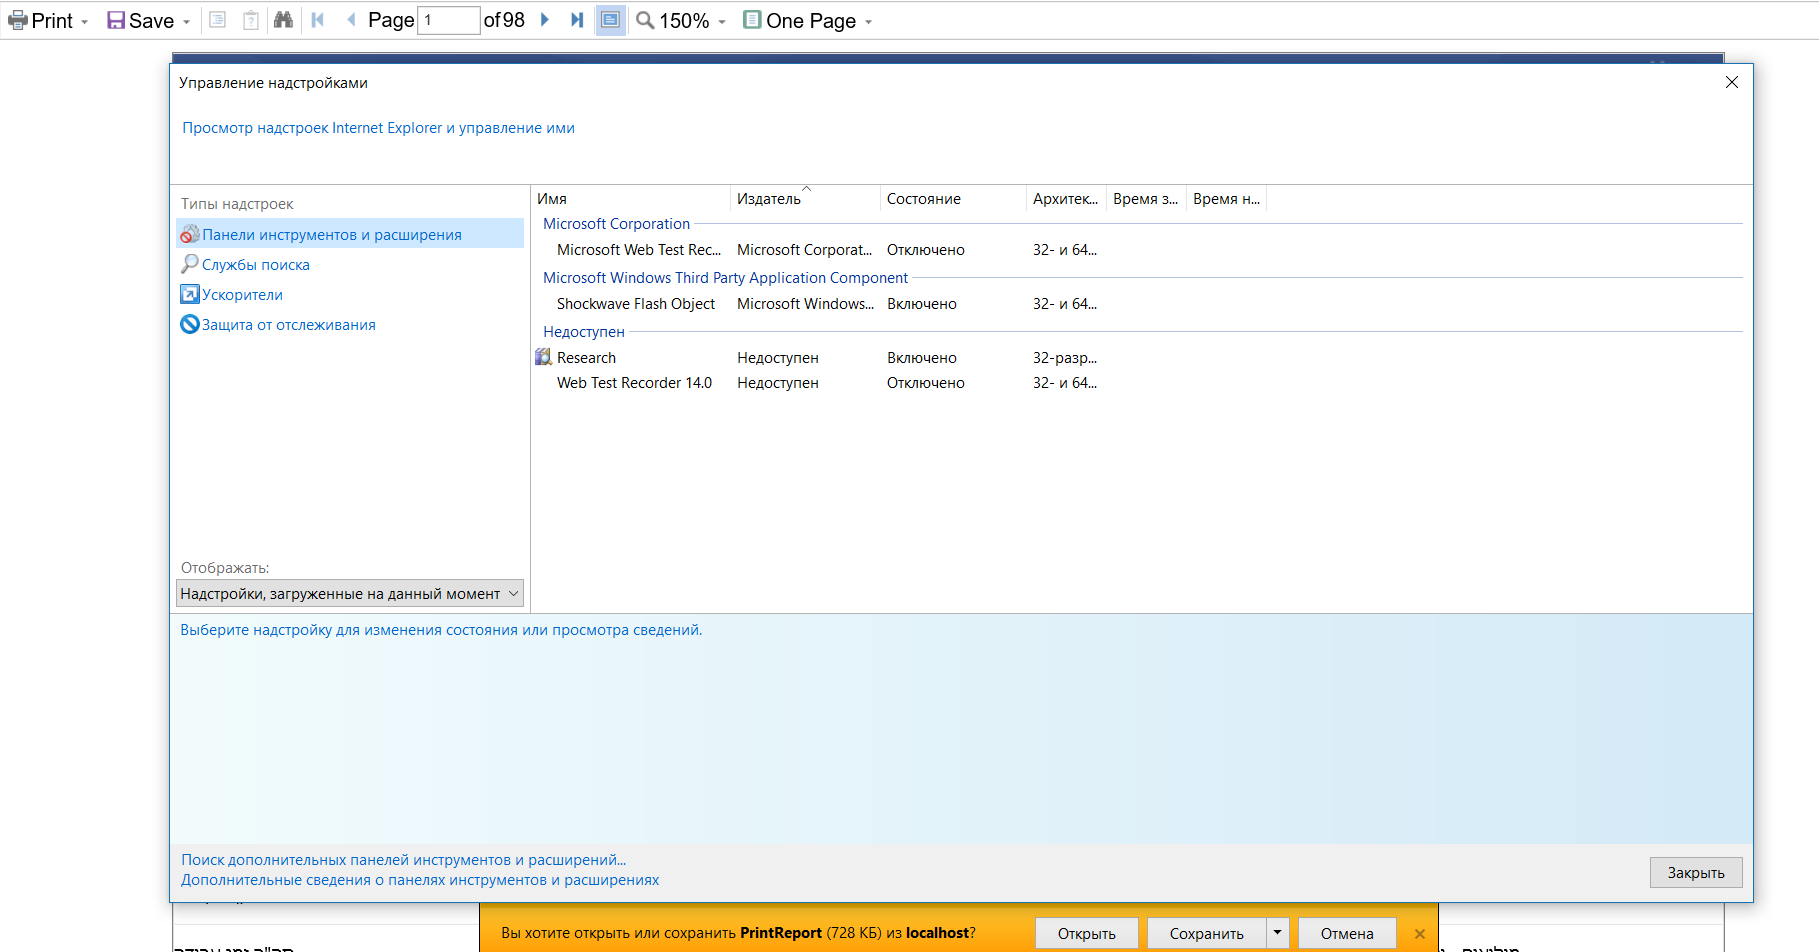Image resolution: width=1819 pixels, height=952 pixels.
Task: Click the tracking protection blocked icon
Action: coord(189,324)
